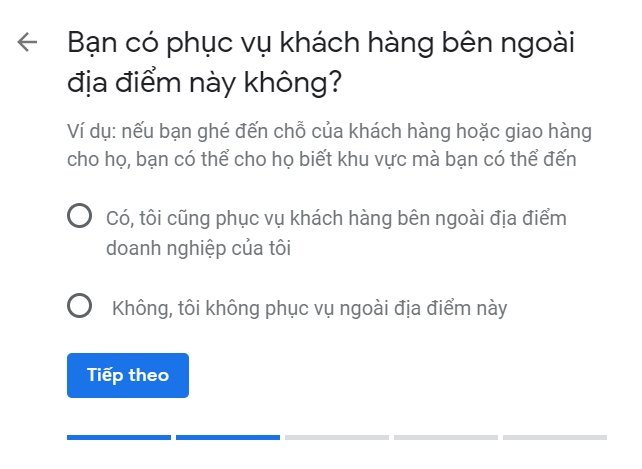Choose the "Không" radio button

click(x=79, y=307)
